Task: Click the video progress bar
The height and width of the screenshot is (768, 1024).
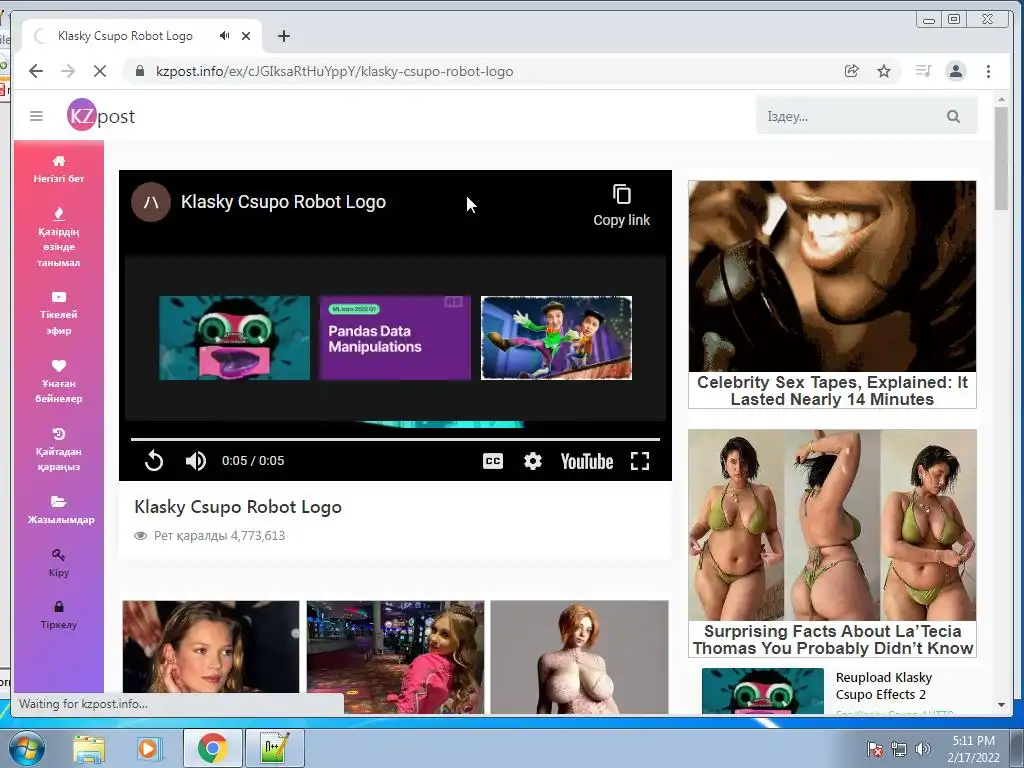Action: 395,440
